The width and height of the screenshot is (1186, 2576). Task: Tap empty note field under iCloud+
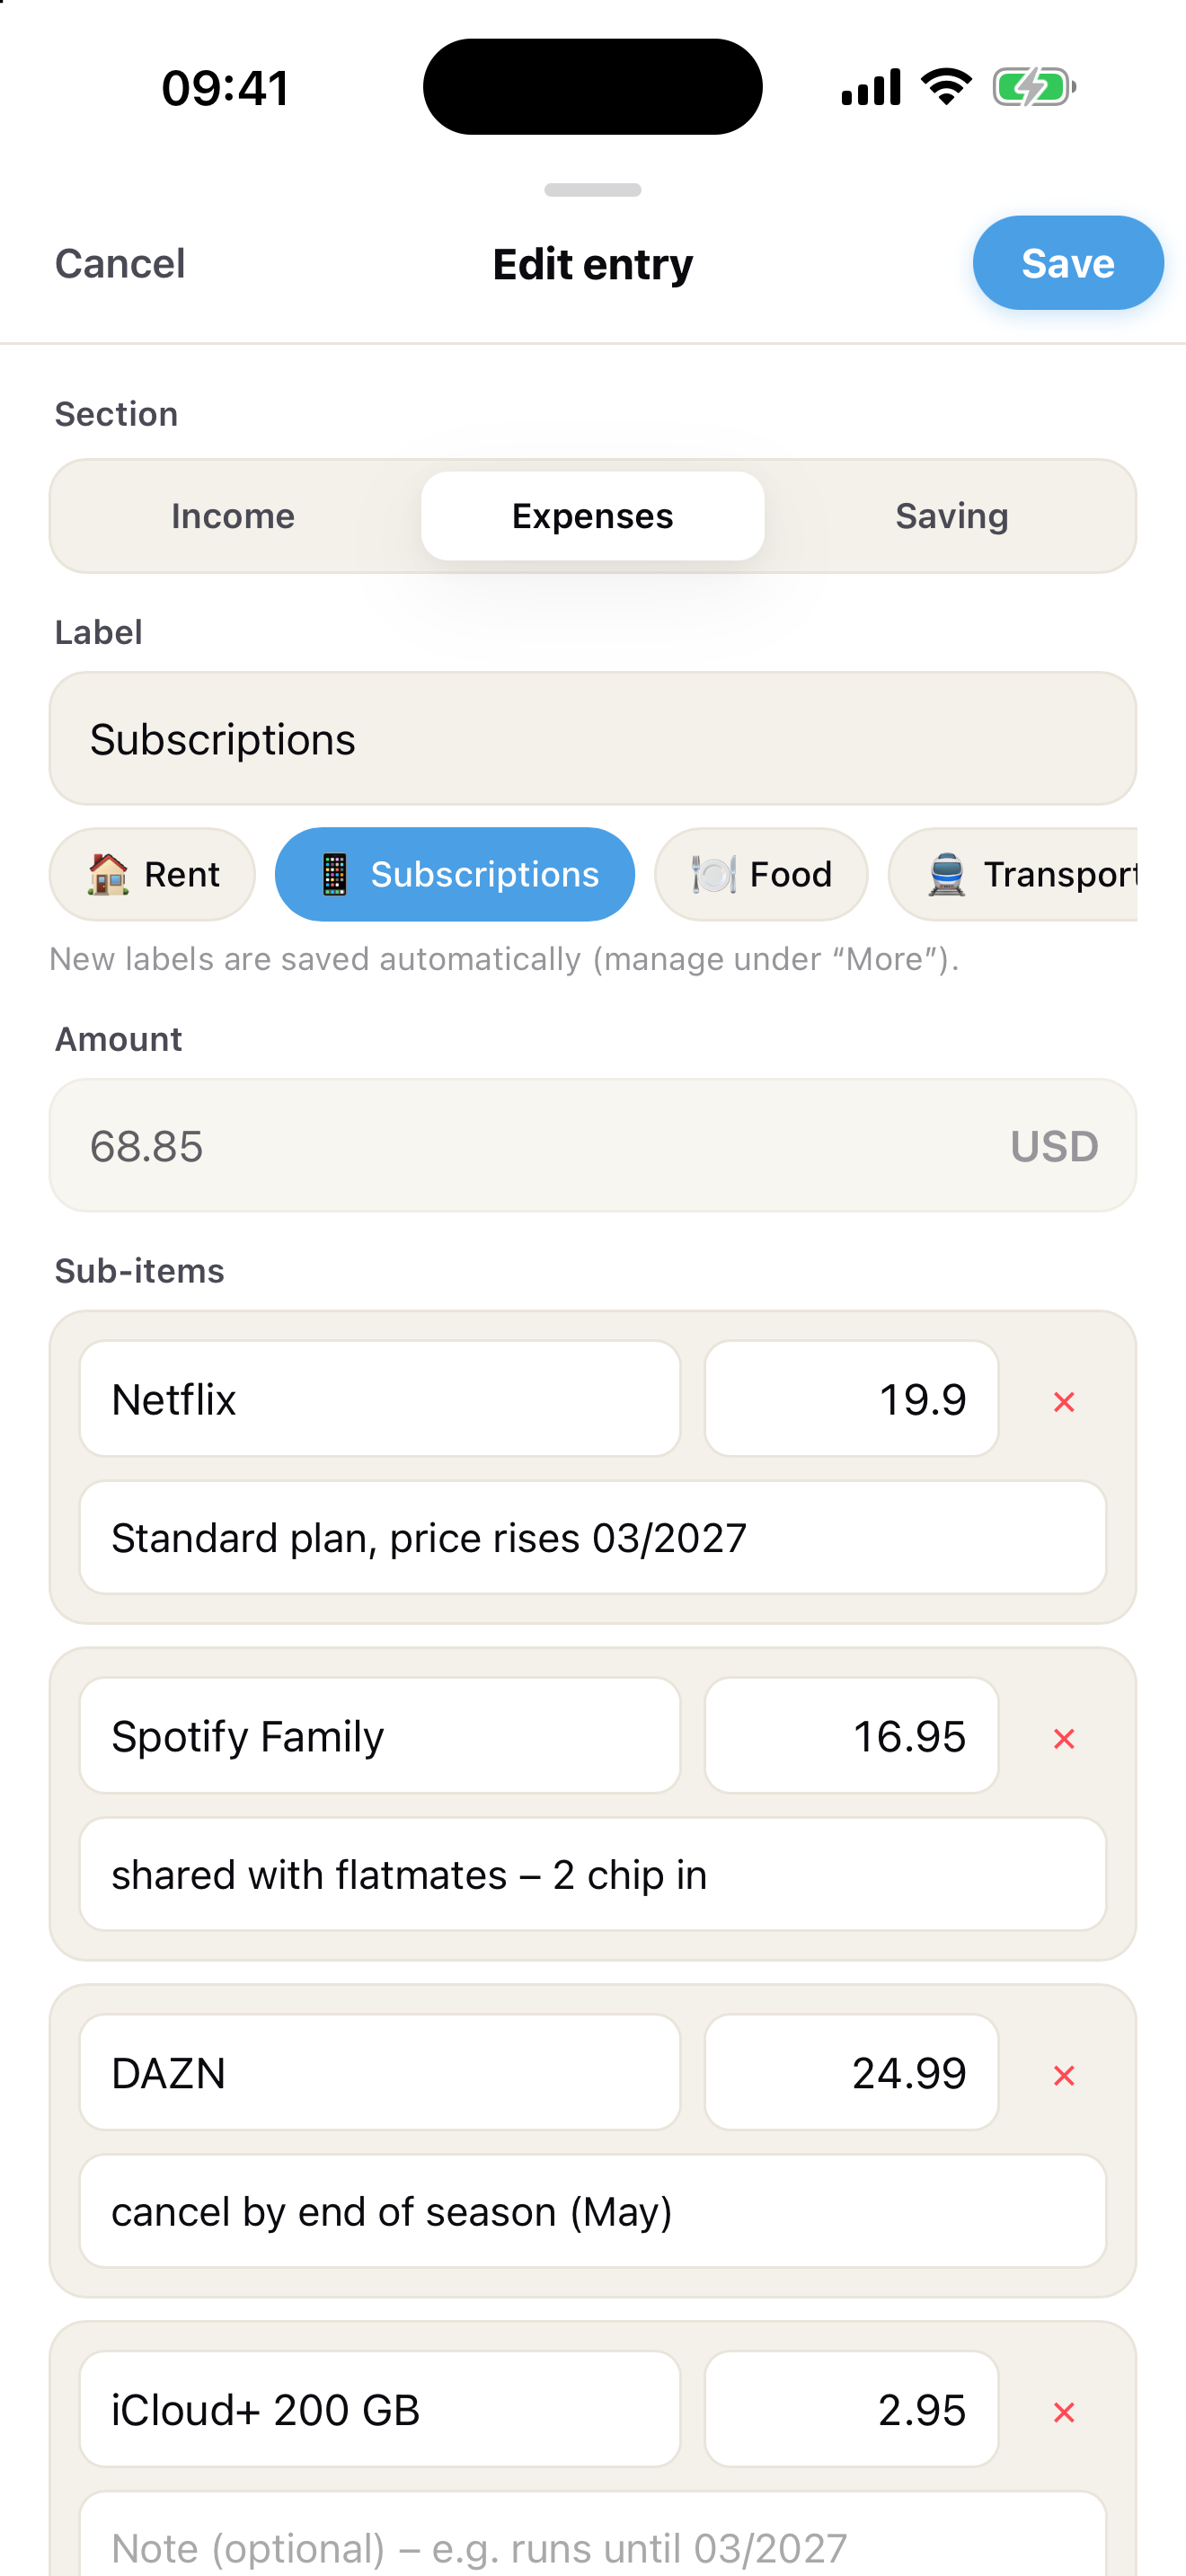point(593,2535)
